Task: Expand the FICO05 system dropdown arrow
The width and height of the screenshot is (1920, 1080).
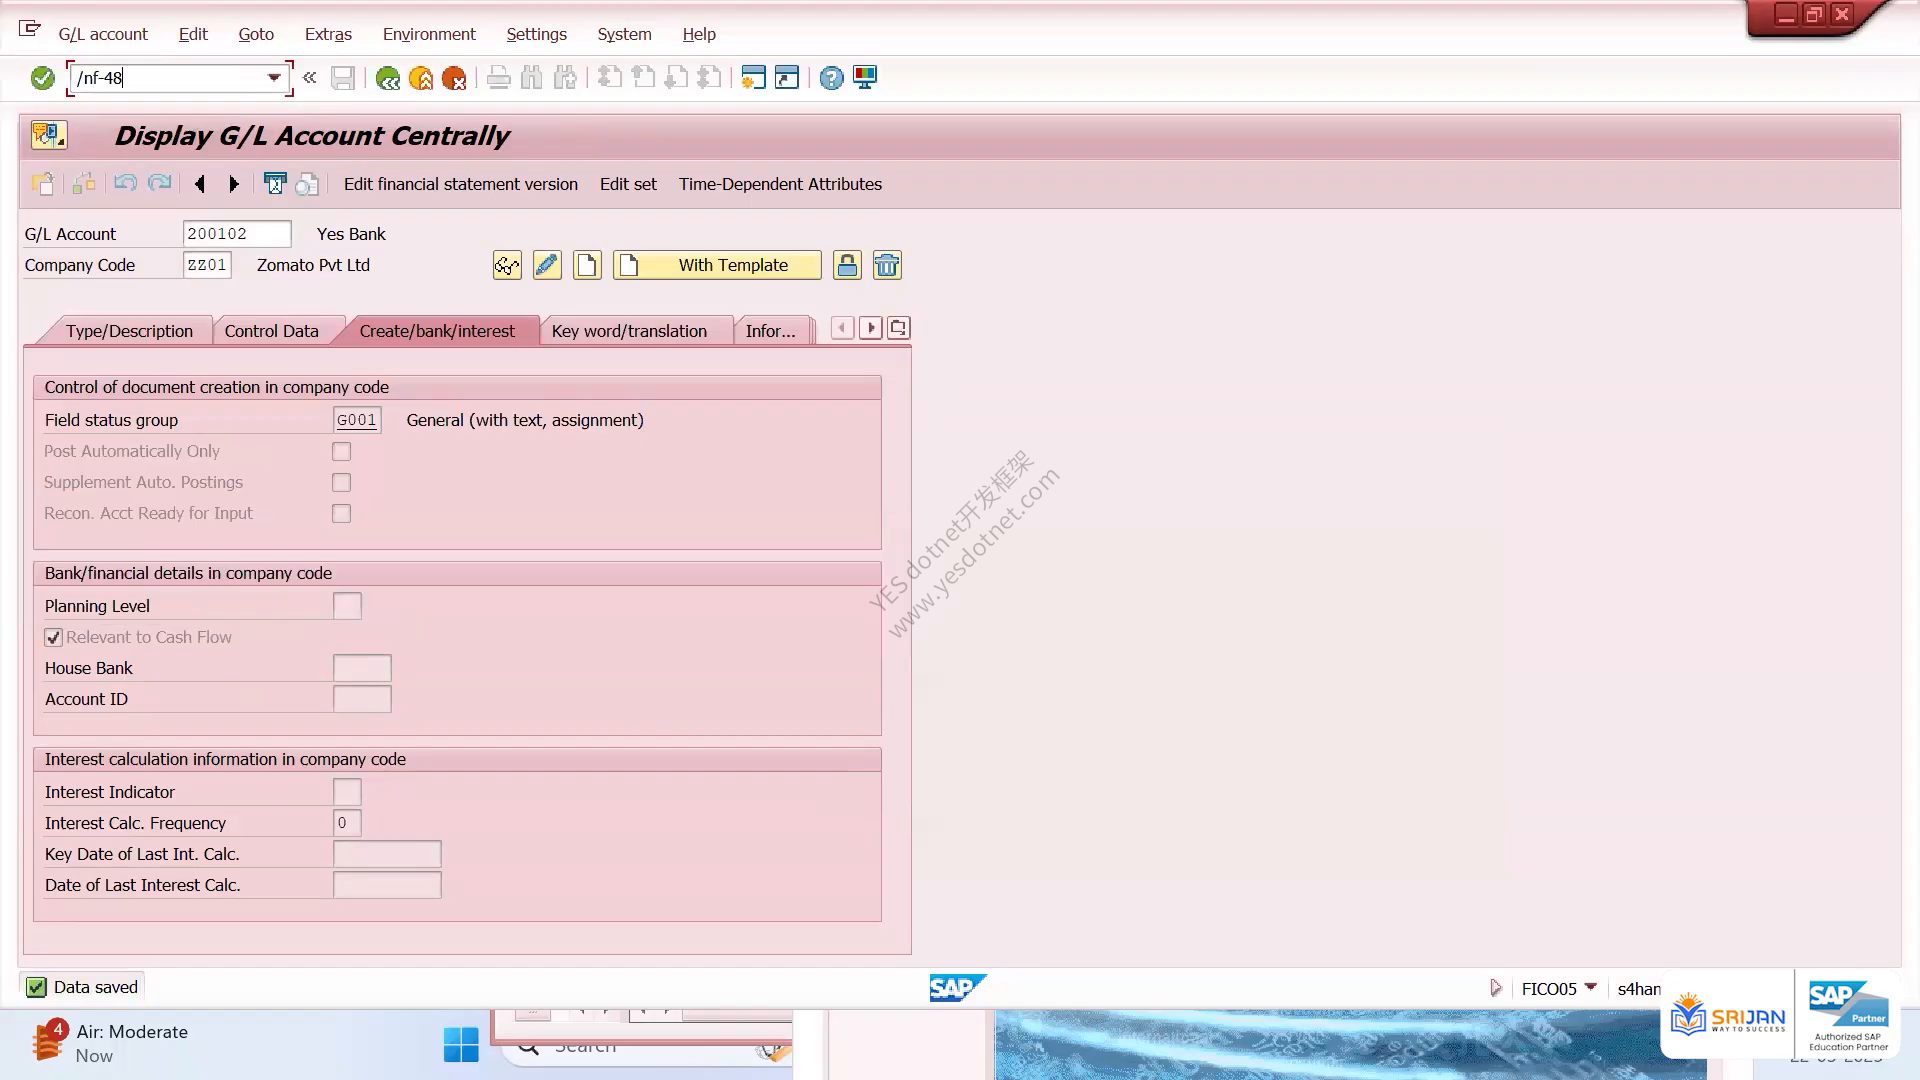Action: click(x=1591, y=987)
